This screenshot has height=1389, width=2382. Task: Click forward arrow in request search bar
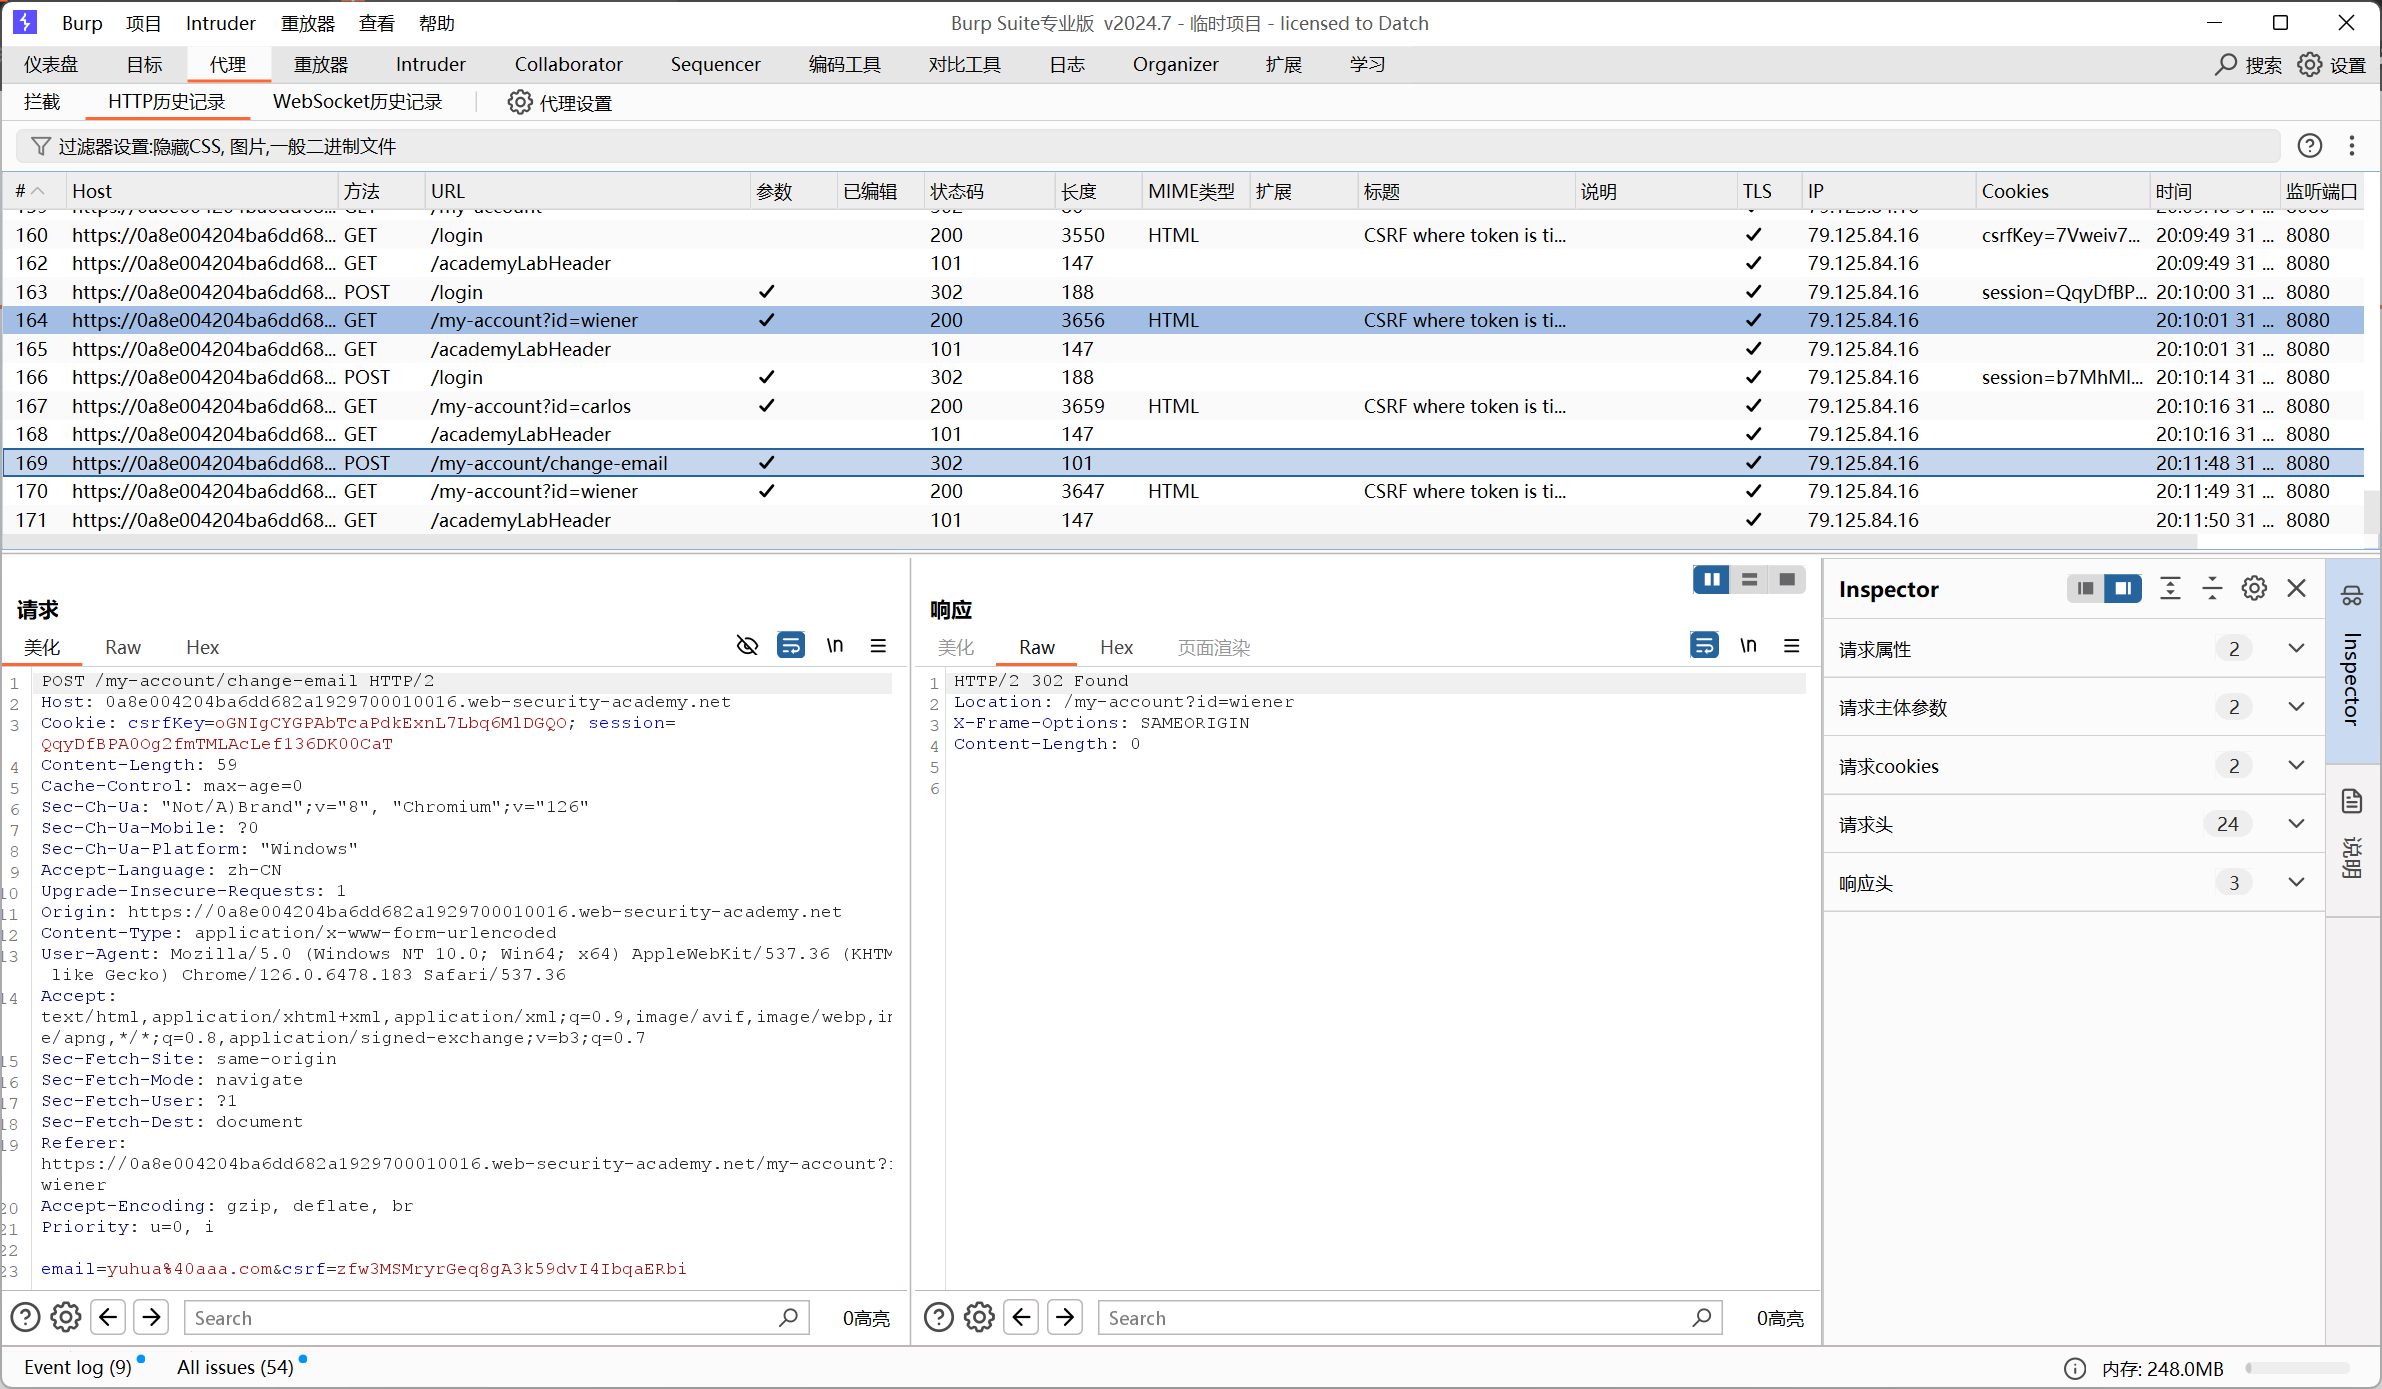(152, 1317)
